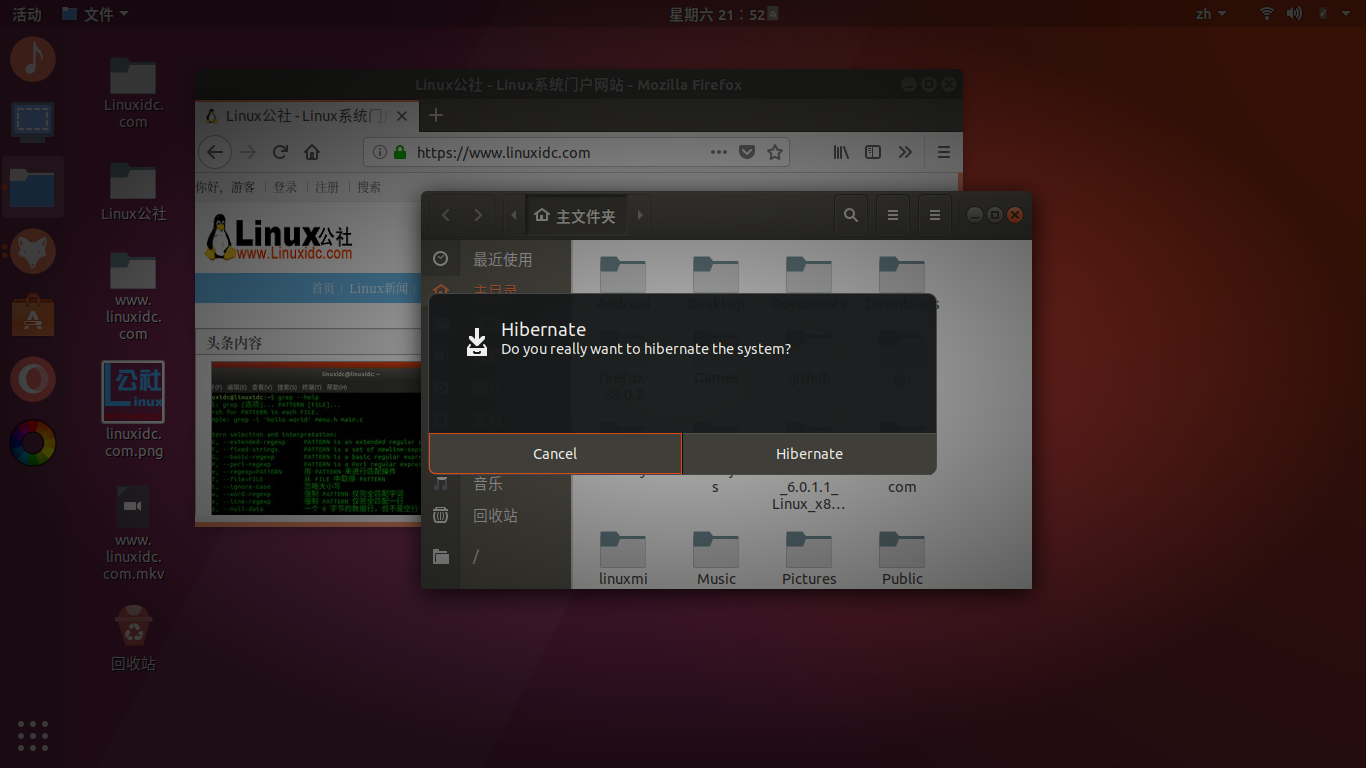Open the color wheel app in dock

click(33, 443)
